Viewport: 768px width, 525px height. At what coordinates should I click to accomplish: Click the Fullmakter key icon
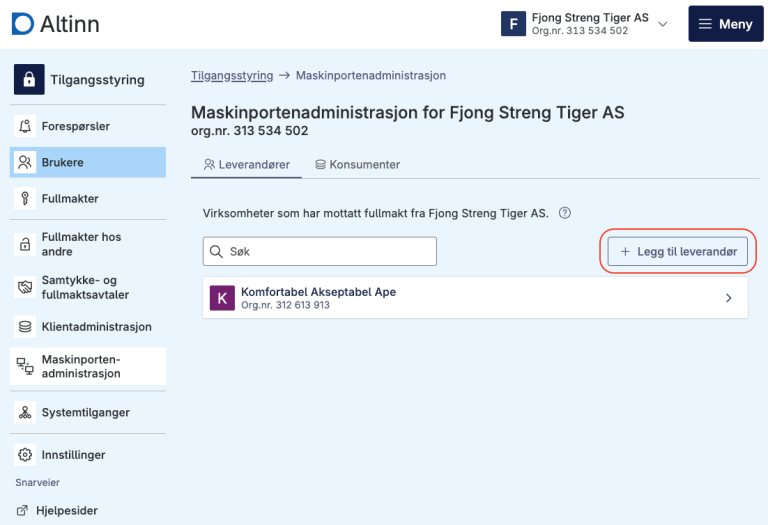[25, 198]
